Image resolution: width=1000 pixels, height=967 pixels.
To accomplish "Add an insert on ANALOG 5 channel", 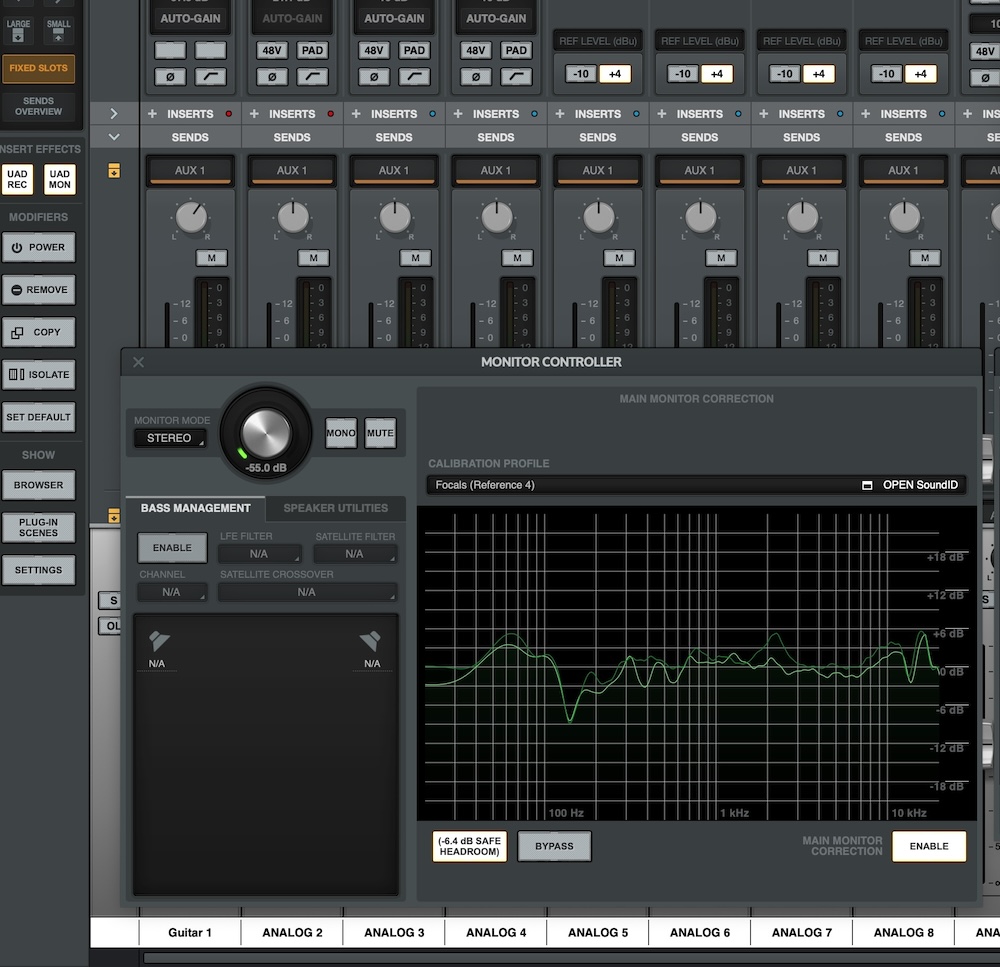I will [560, 114].
